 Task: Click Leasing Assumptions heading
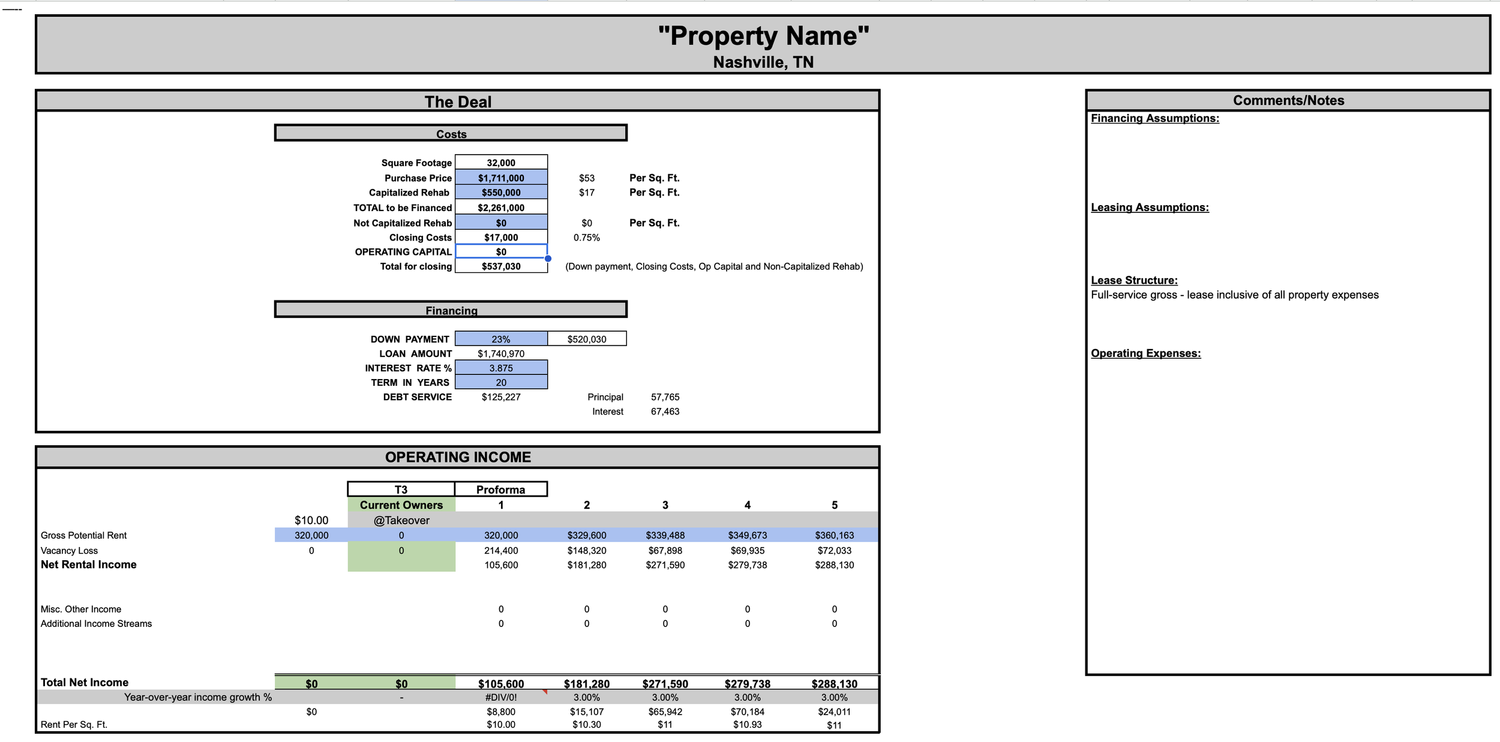click(1150, 207)
